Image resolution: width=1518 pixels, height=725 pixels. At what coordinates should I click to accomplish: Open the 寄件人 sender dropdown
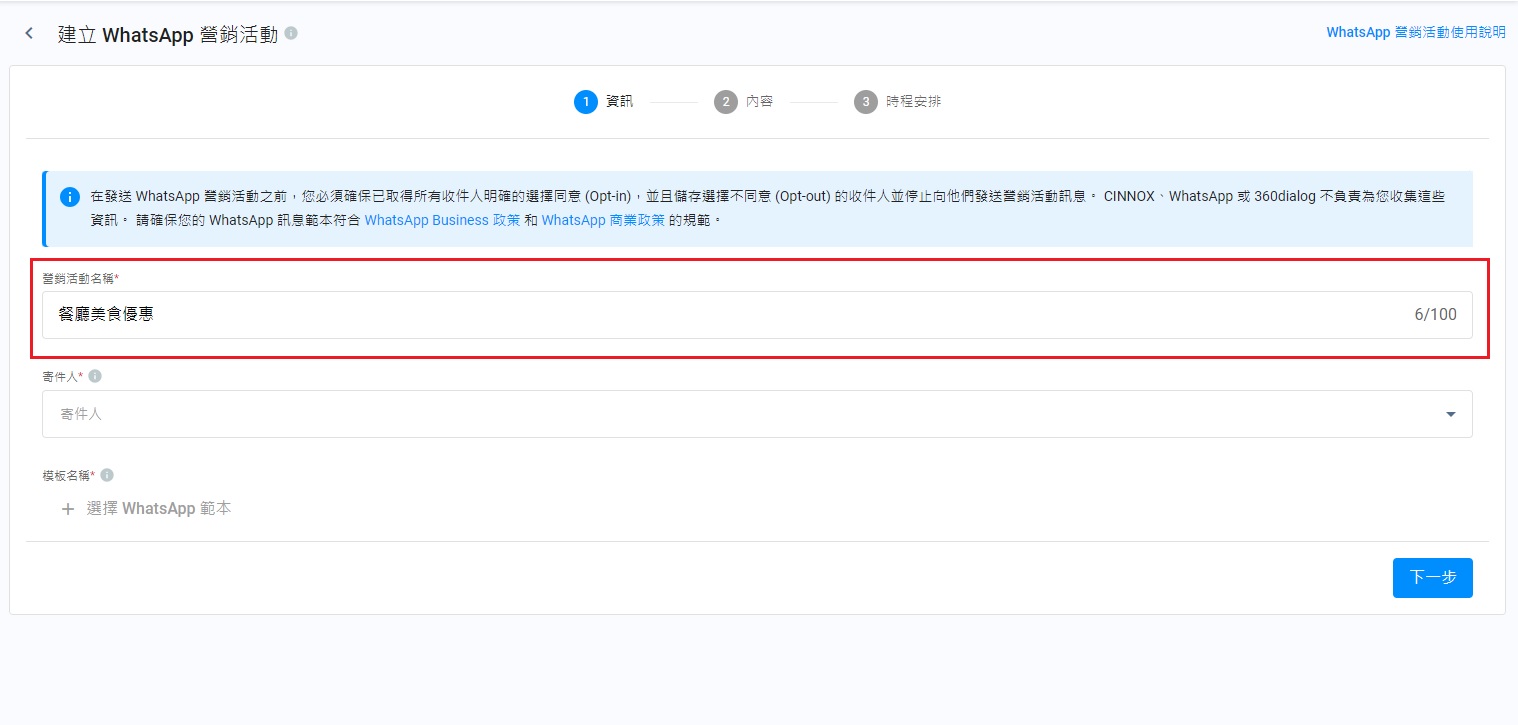pos(757,414)
